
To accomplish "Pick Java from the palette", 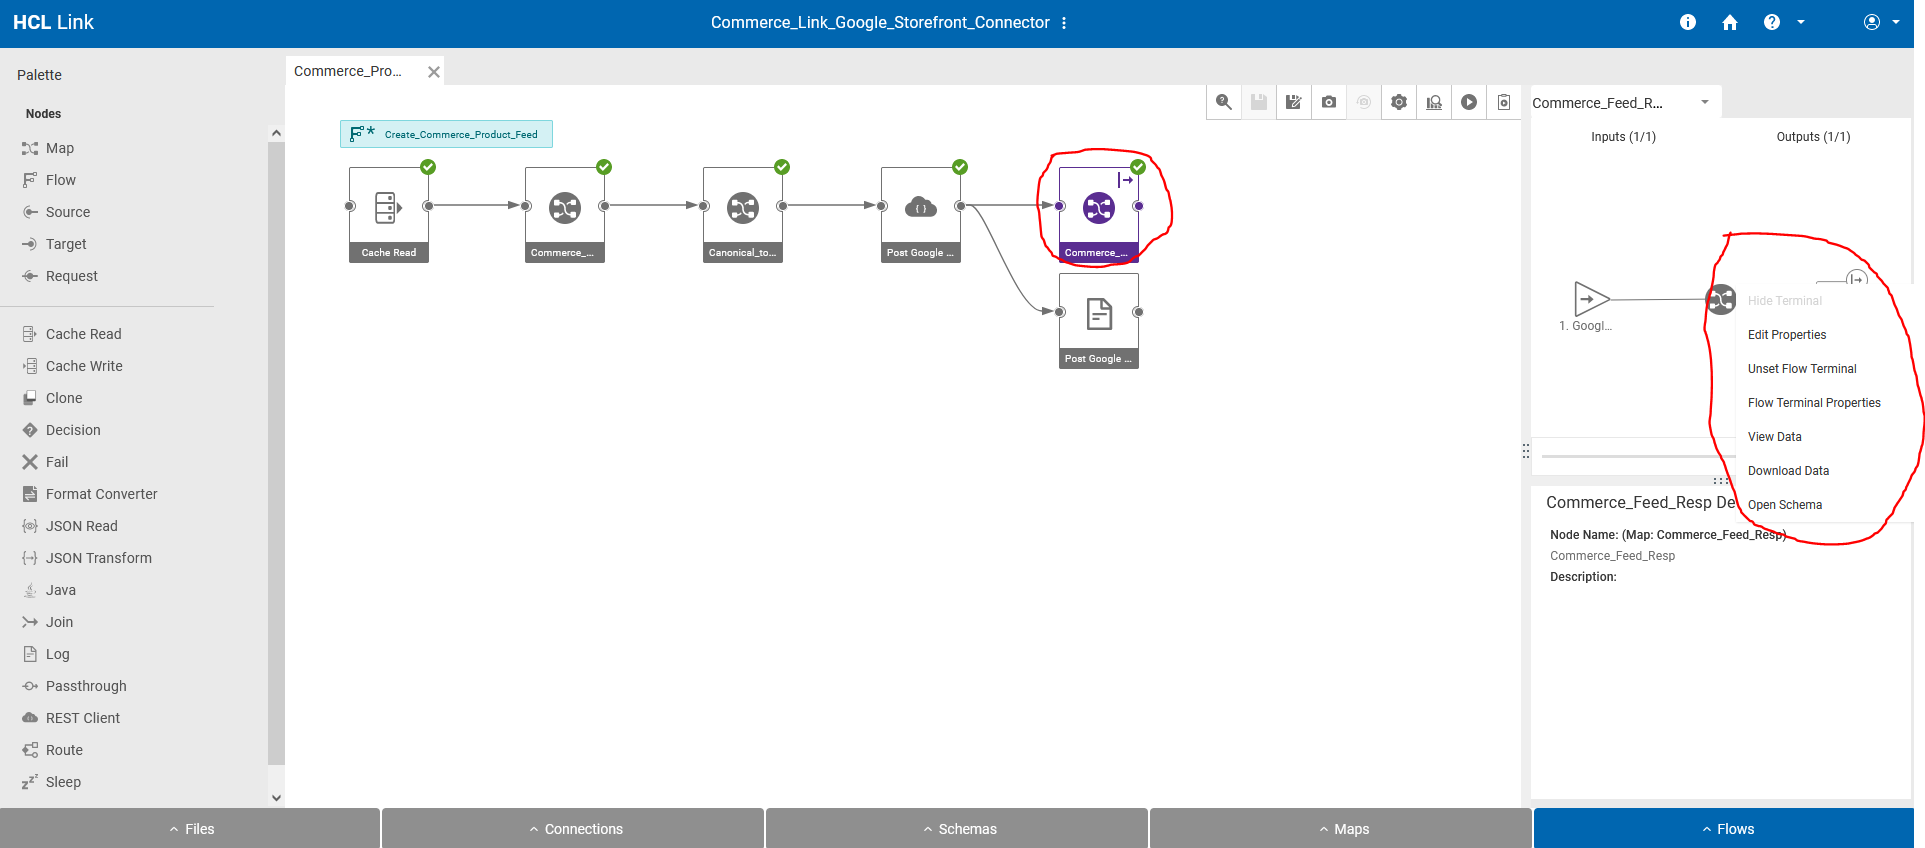I will (x=49, y=590).
